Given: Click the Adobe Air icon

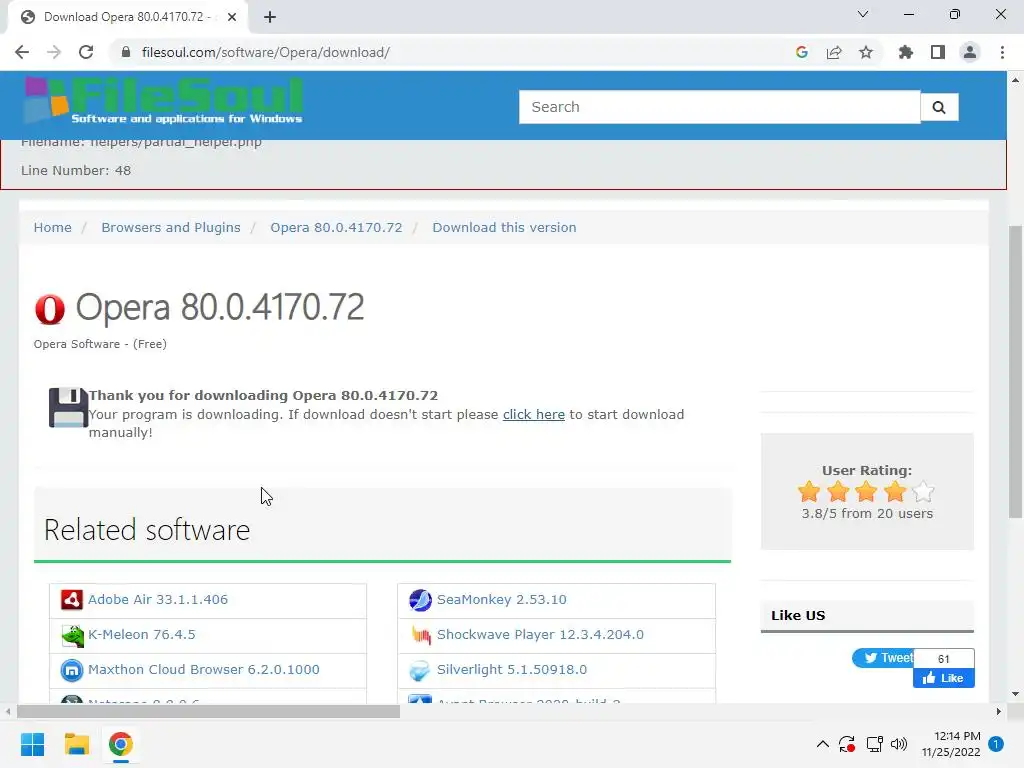Looking at the screenshot, I should point(72,600).
